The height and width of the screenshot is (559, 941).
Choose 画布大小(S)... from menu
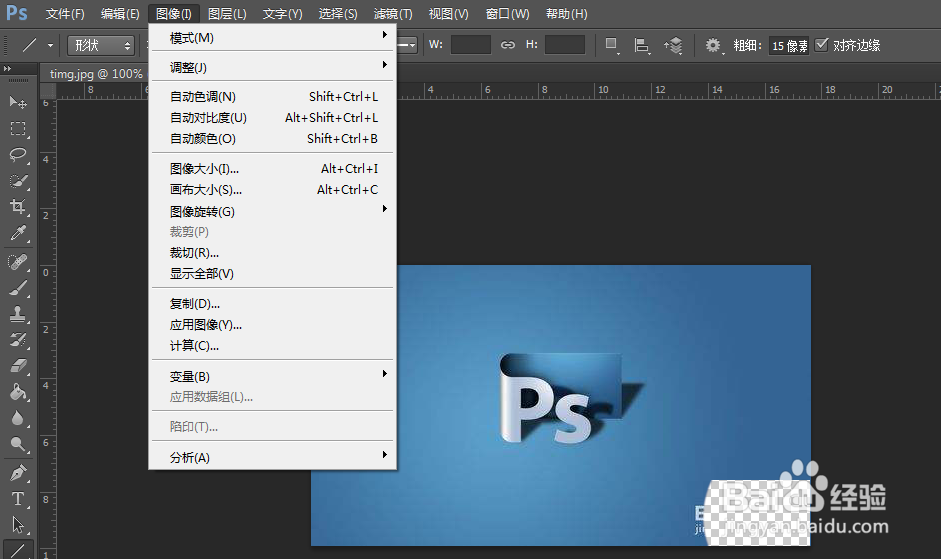coord(272,190)
